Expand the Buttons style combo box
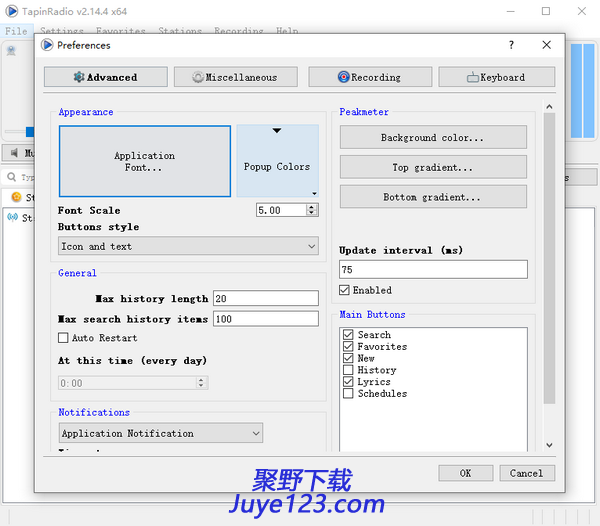 coord(188,246)
